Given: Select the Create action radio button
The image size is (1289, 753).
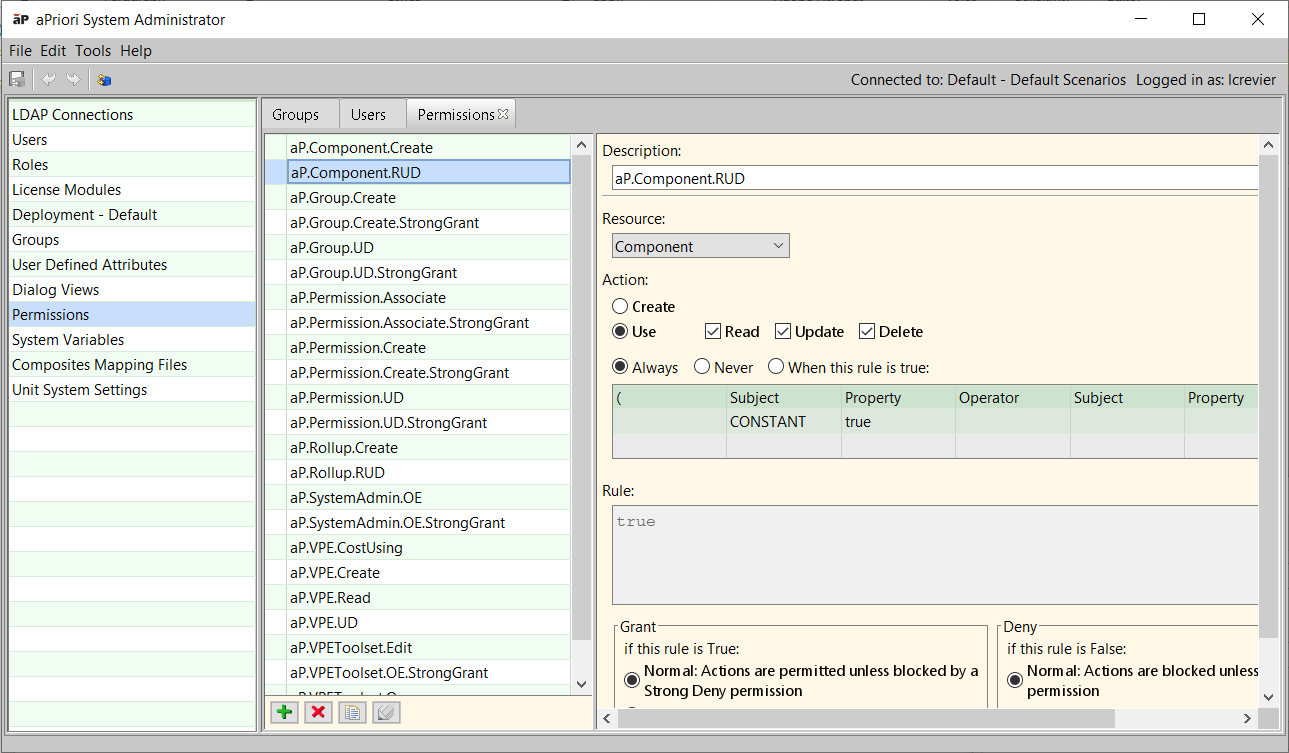Looking at the screenshot, I should pos(621,307).
